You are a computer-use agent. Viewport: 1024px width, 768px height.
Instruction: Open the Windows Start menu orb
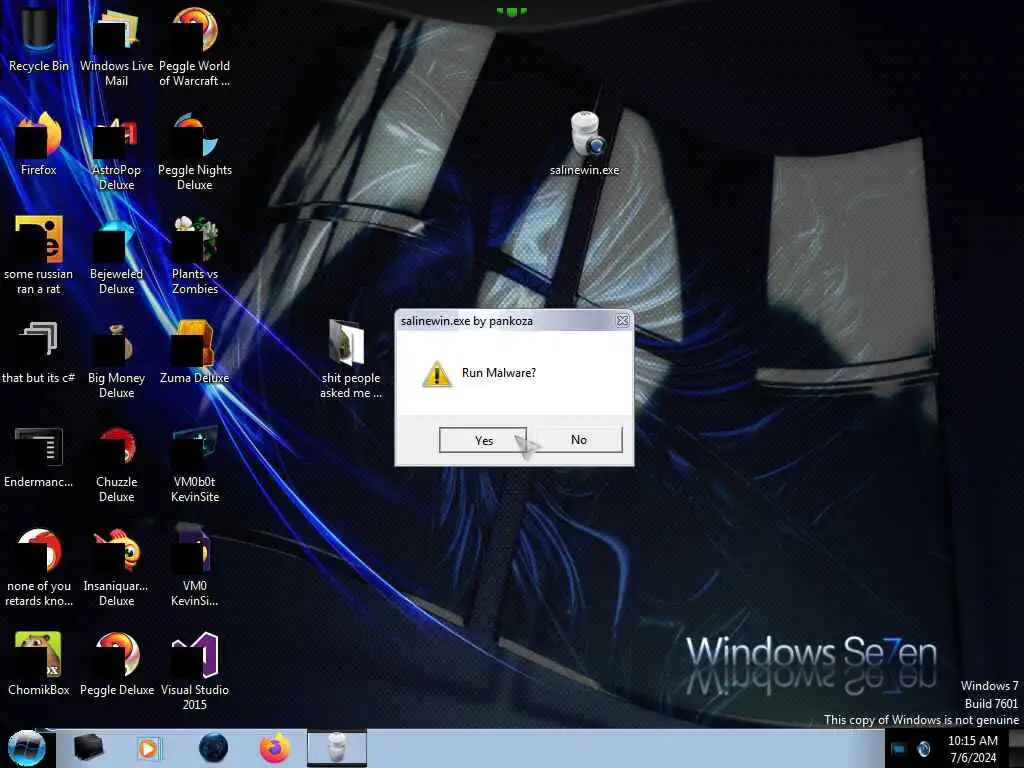[x=27, y=748]
